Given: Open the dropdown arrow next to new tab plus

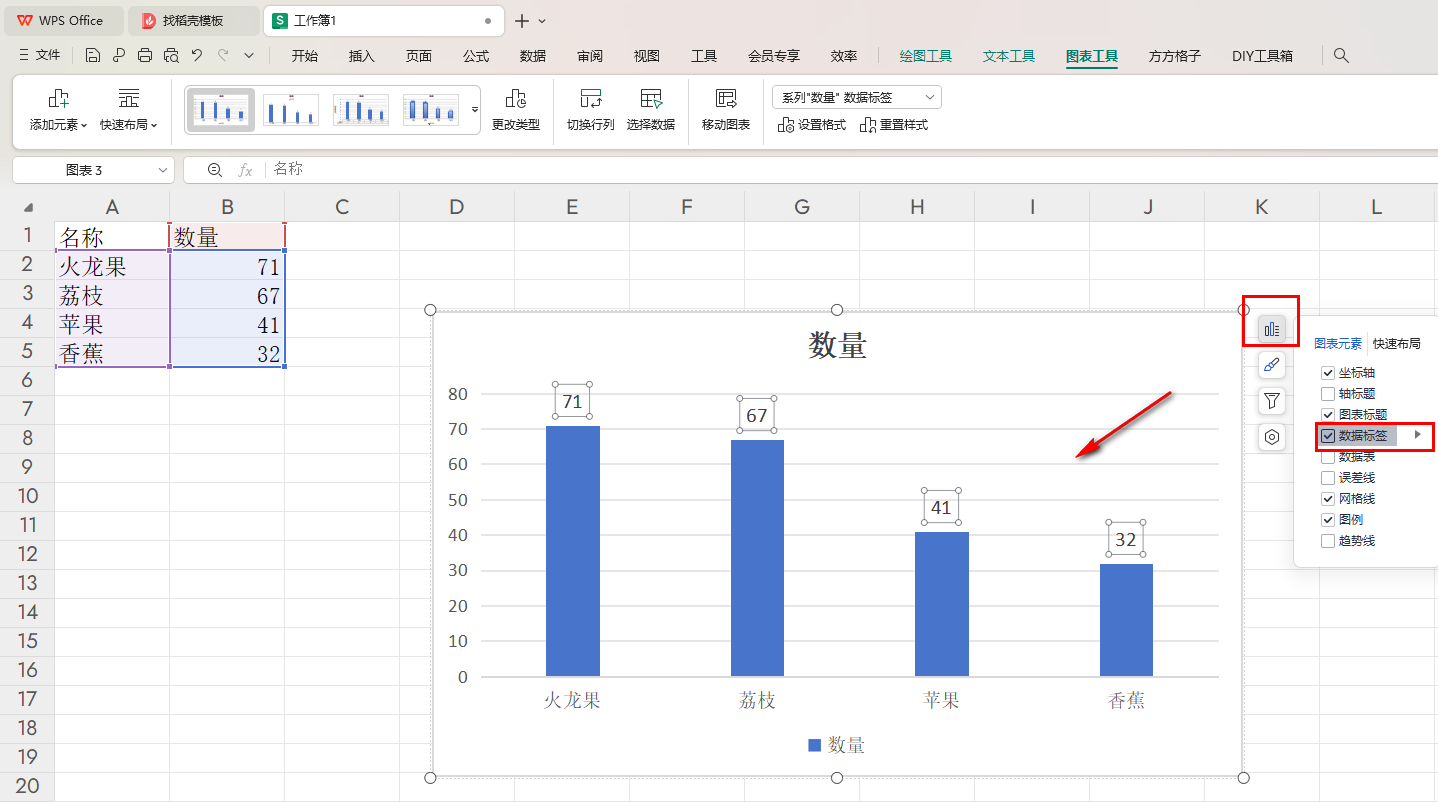Looking at the screenshot, I should pos(542,21).
